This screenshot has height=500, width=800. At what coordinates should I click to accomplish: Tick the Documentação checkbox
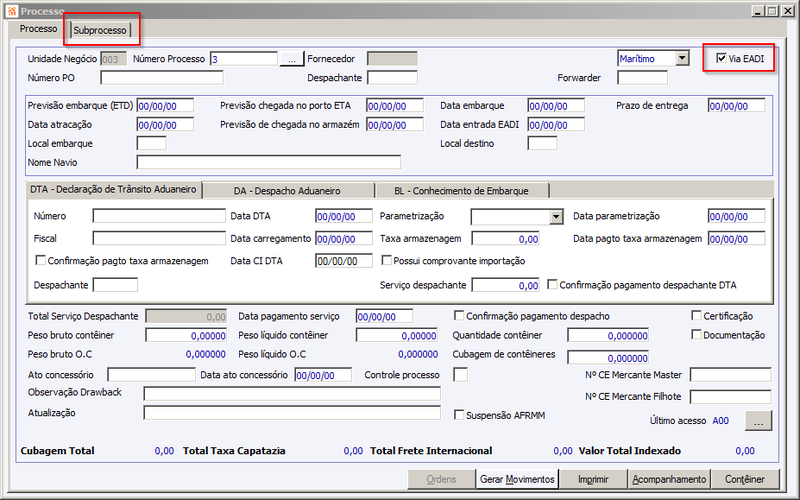click(696, 335)
